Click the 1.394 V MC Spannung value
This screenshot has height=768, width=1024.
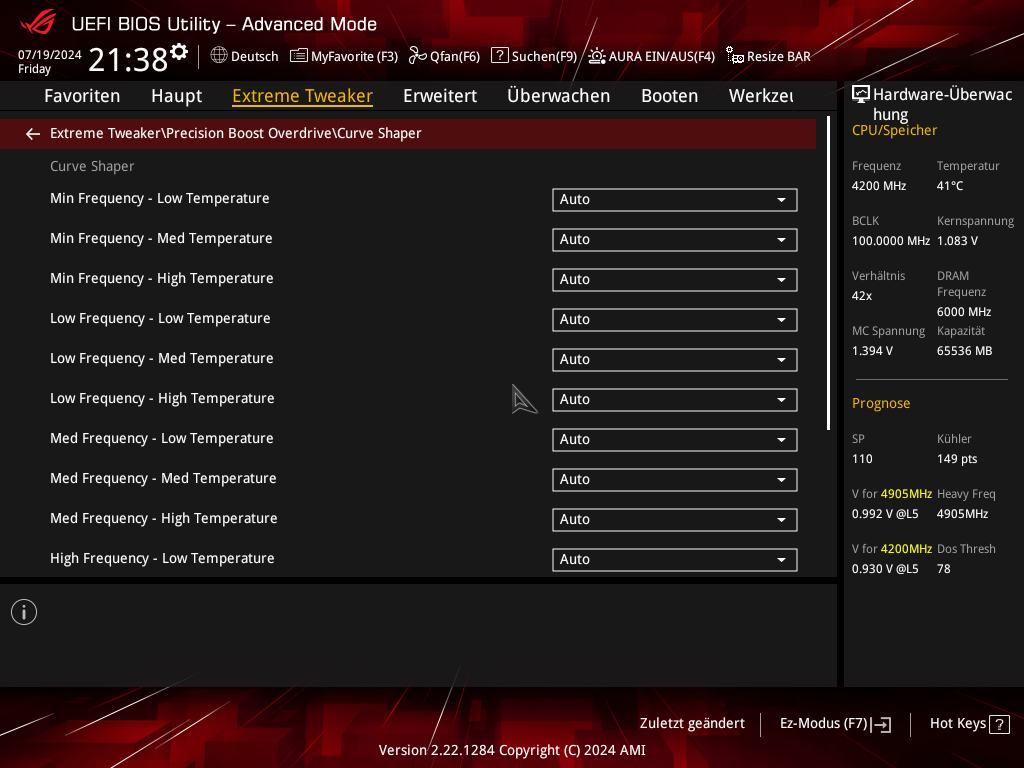[872, 351]
